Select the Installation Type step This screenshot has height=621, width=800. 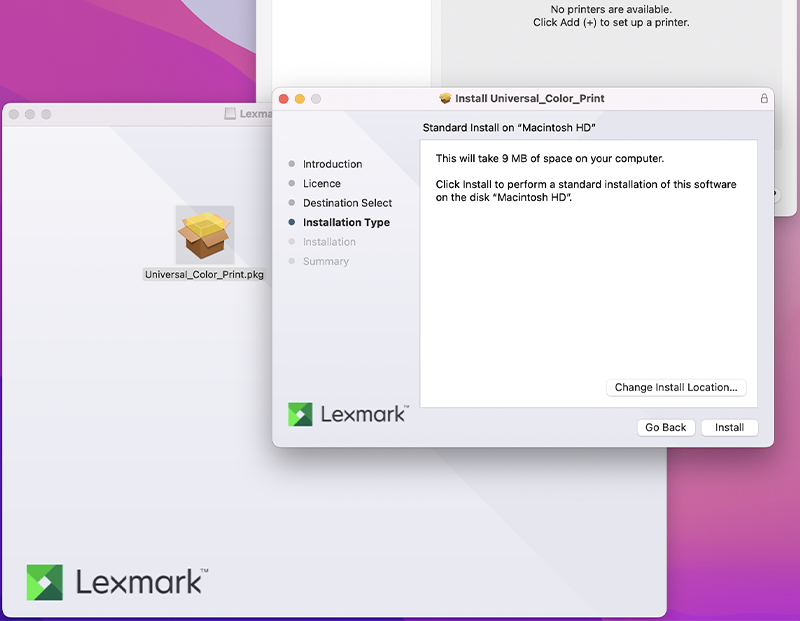[346, 222]
